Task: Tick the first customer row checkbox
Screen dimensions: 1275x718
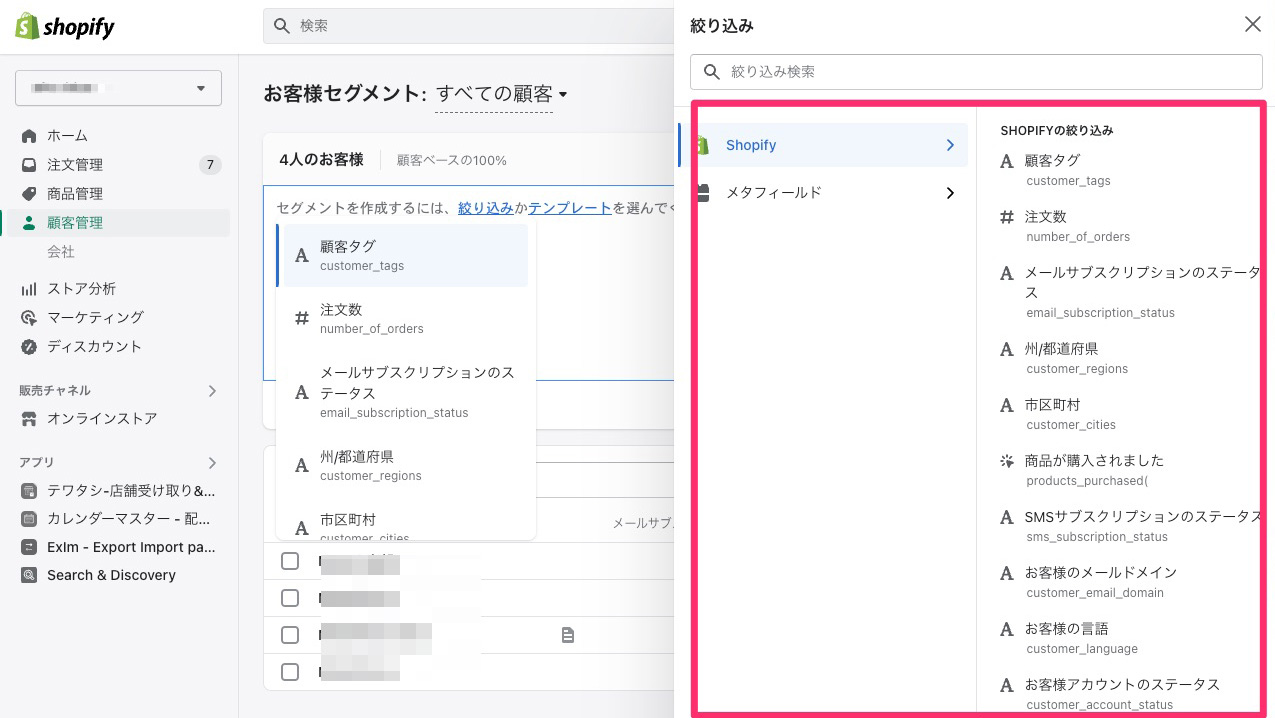Action: click(x=290, y=561)
